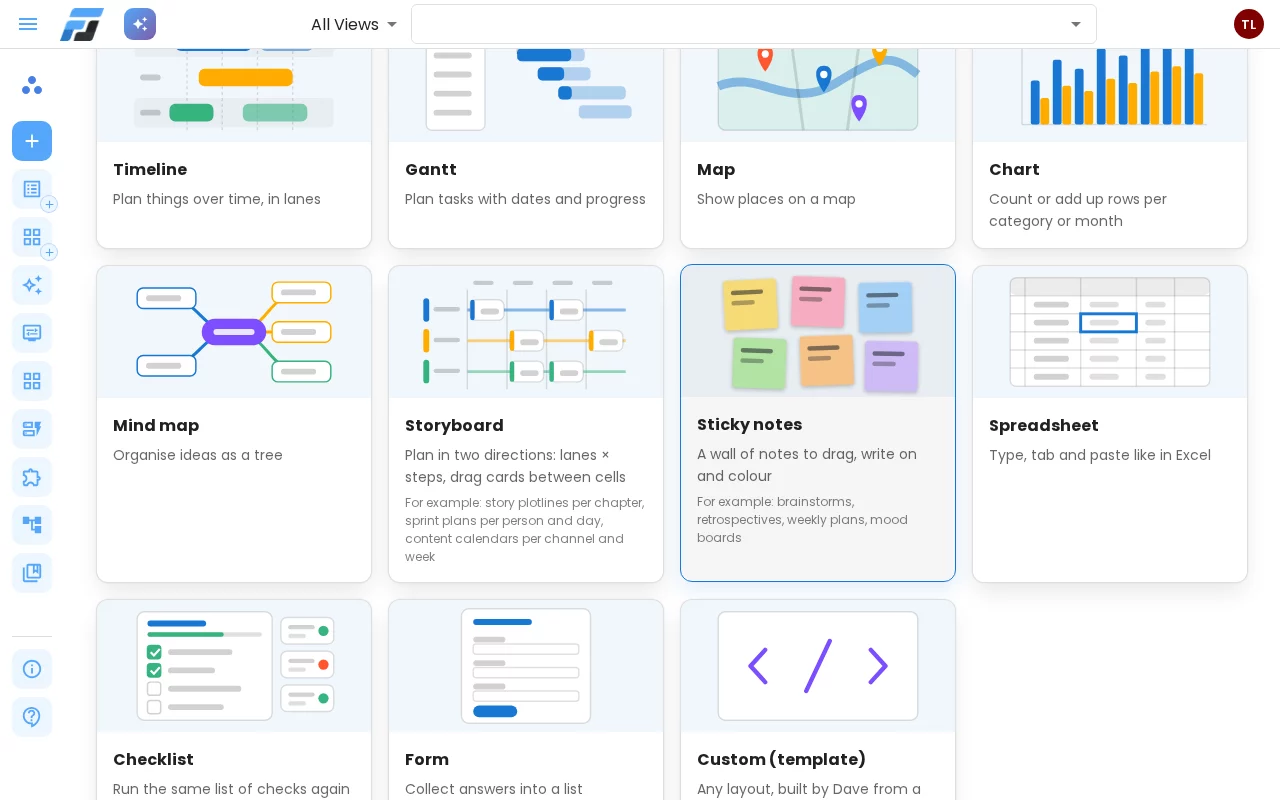The height and width of the screenshot is (800, 1280).
Task: Select the Sticky notes card title
Action: click(x=749, y=424)
